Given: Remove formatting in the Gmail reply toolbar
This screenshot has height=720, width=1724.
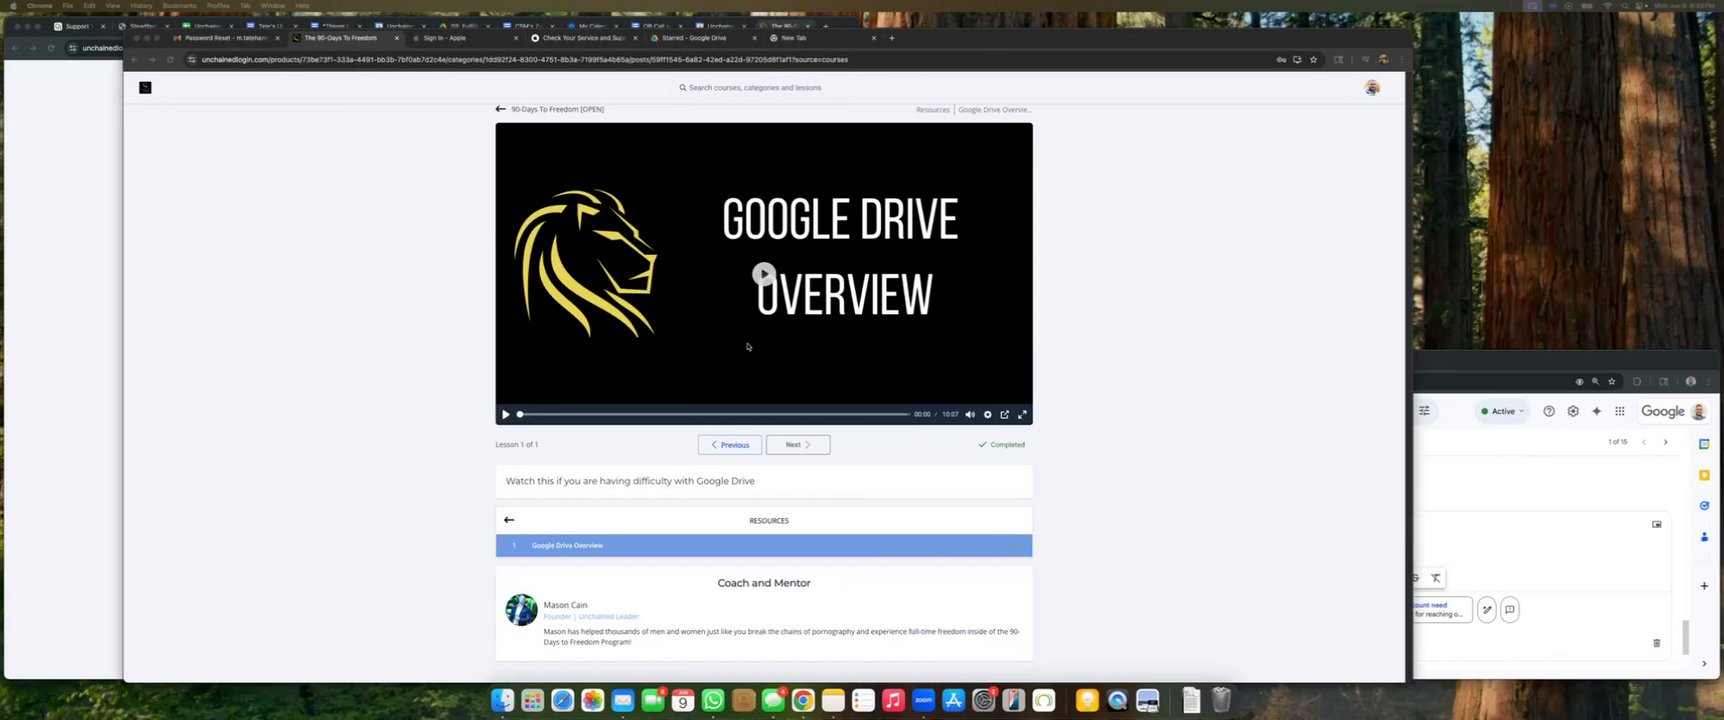Looking at the screenshot, I should tap(1436, 578).
